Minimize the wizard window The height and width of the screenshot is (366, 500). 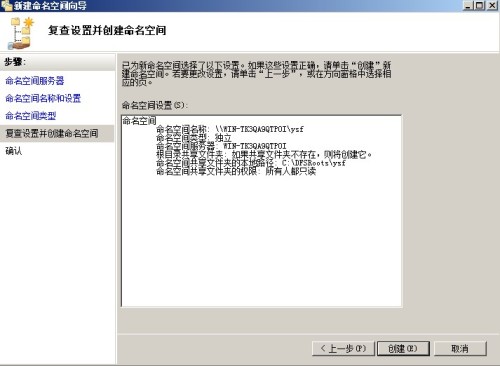[x=469, y=6]
